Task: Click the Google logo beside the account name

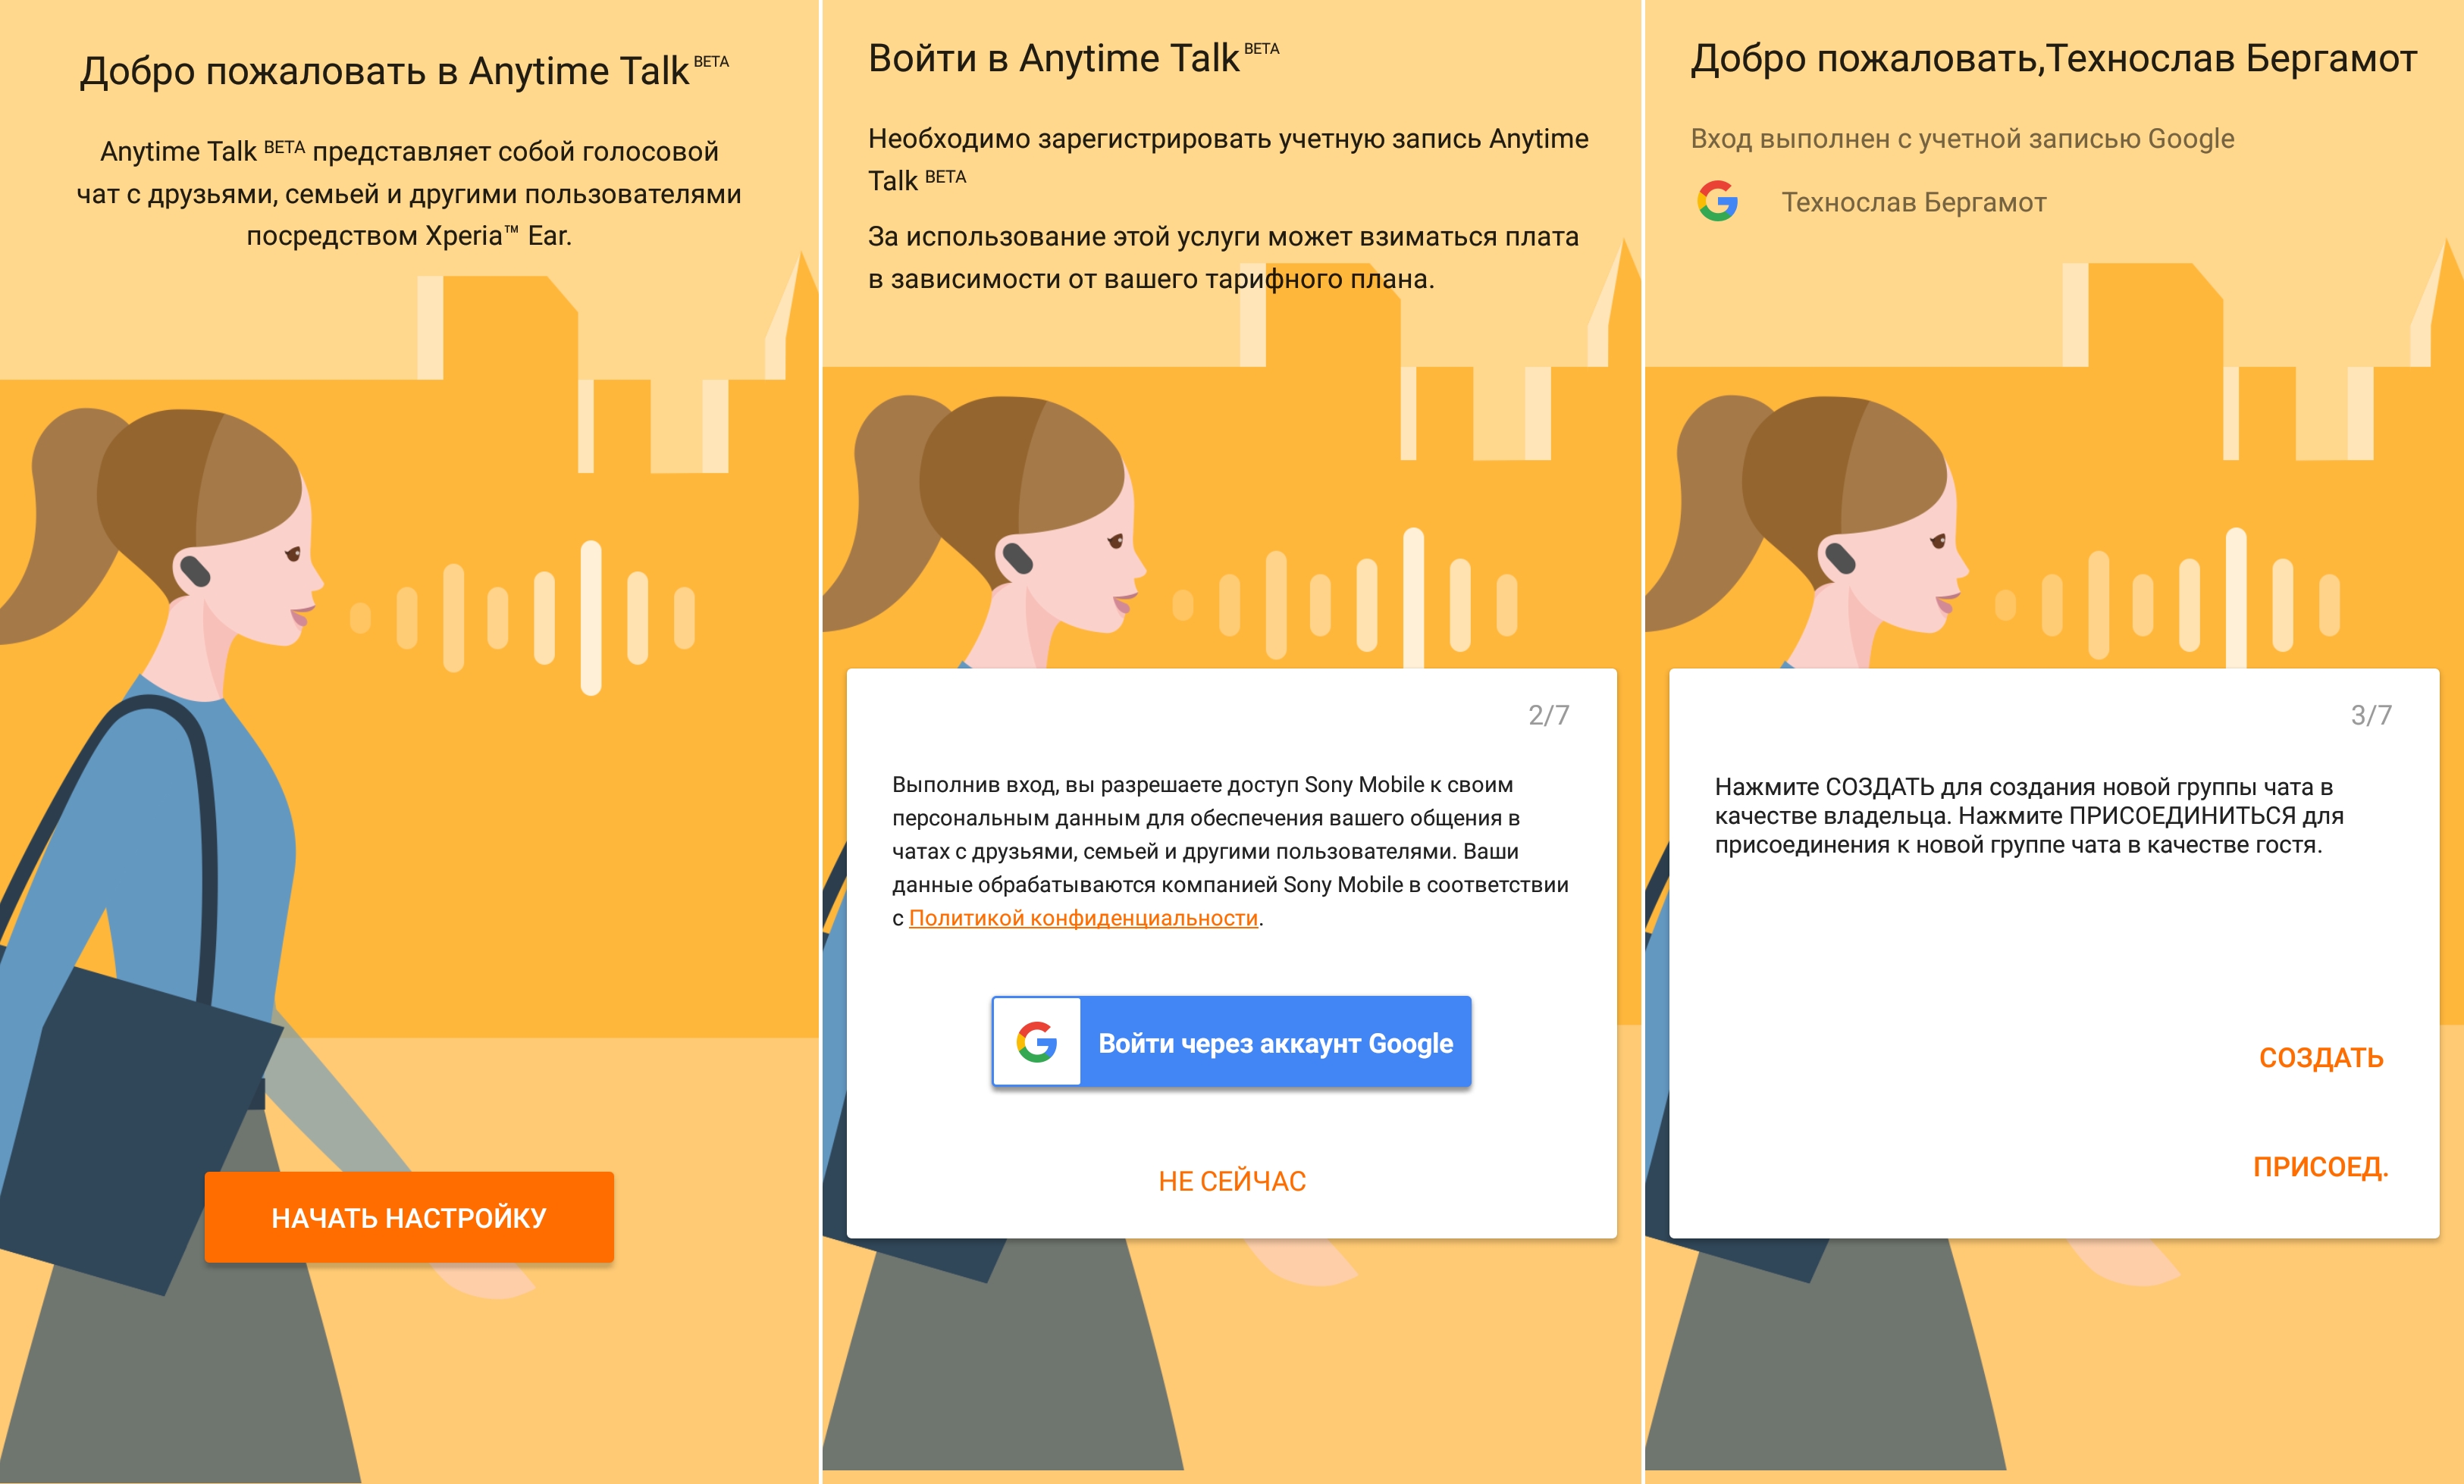Action: [x=1718, y=201]
